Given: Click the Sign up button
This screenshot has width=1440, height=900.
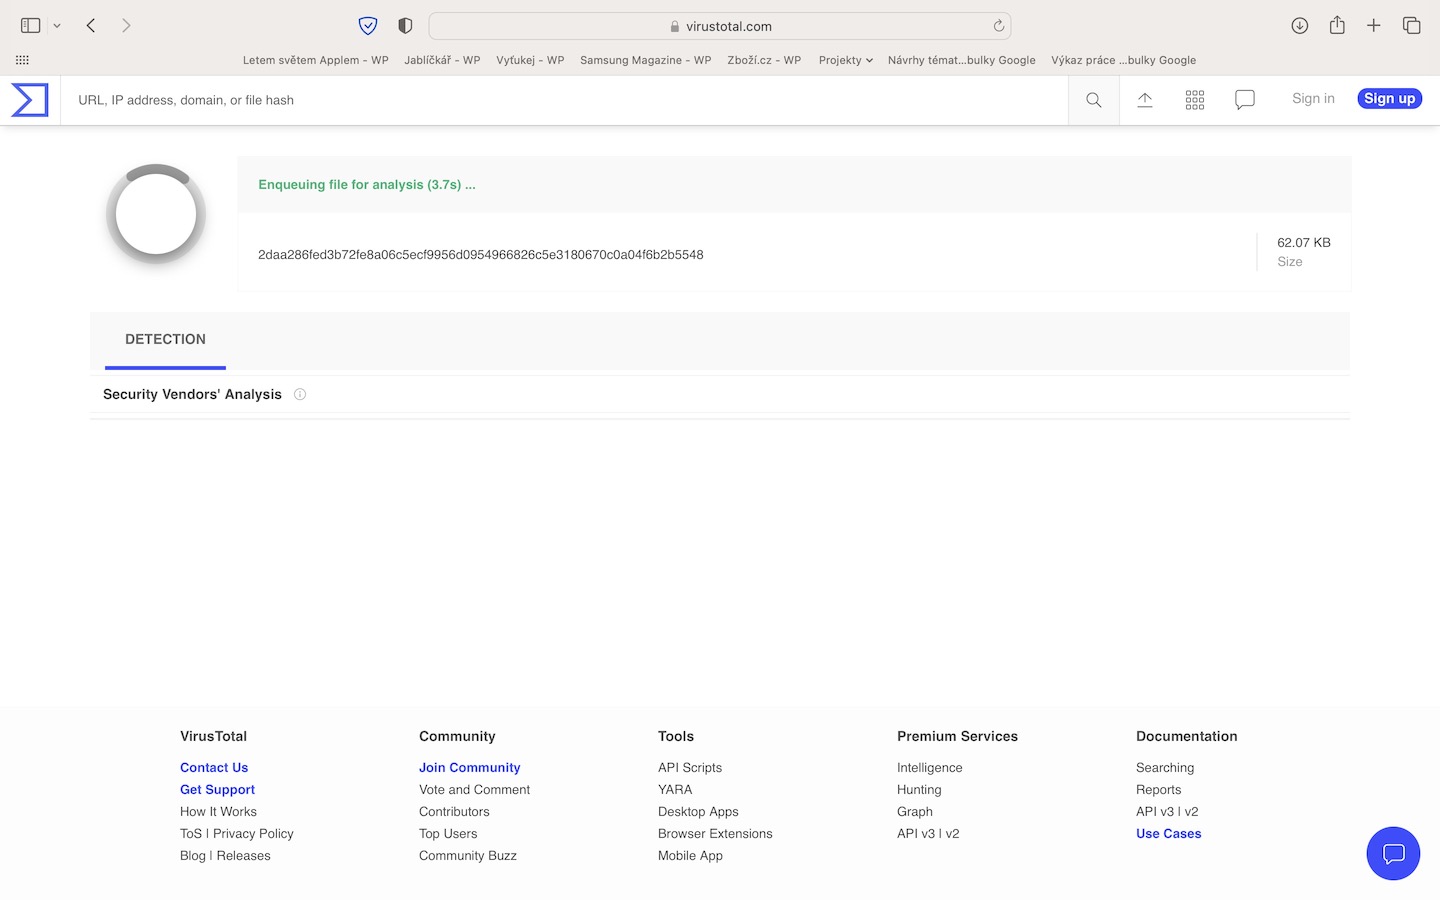Looking at the screenshot, I should click(x=1389, y=98).
